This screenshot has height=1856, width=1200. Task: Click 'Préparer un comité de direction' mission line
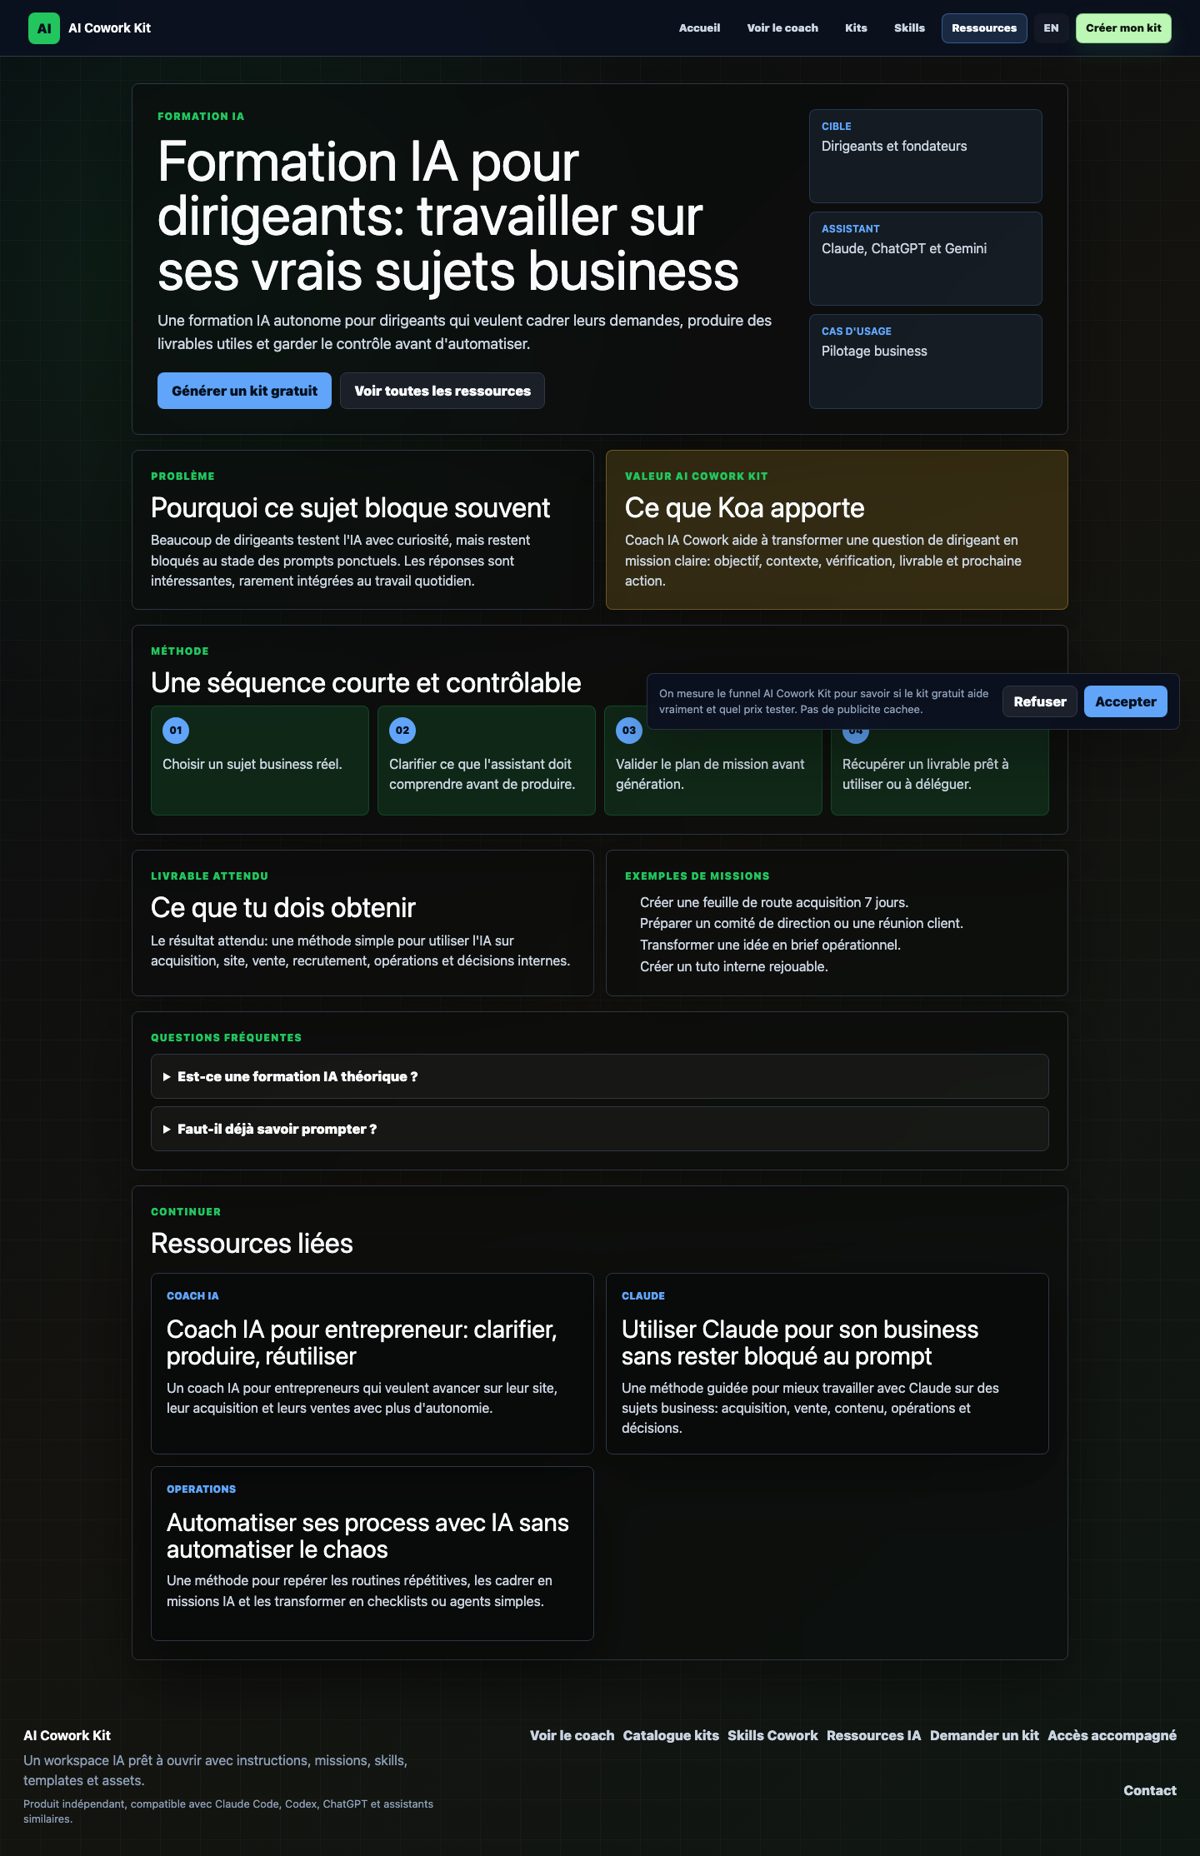[x=801, y=923]
